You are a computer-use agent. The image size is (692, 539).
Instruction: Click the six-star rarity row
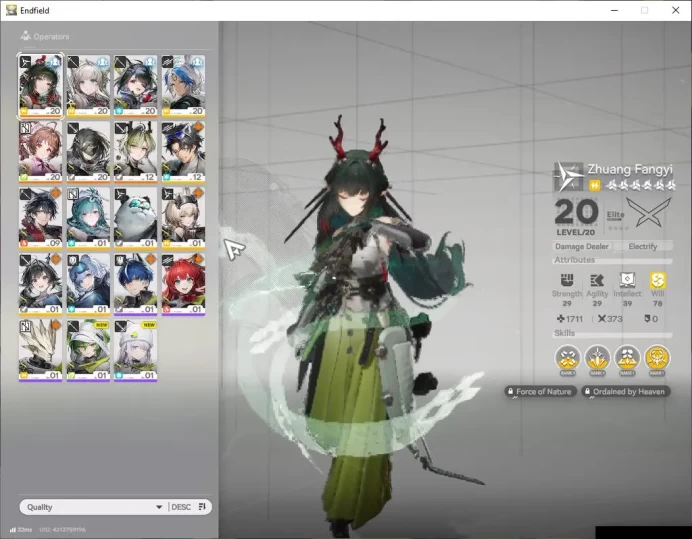[x=640, y=185]
